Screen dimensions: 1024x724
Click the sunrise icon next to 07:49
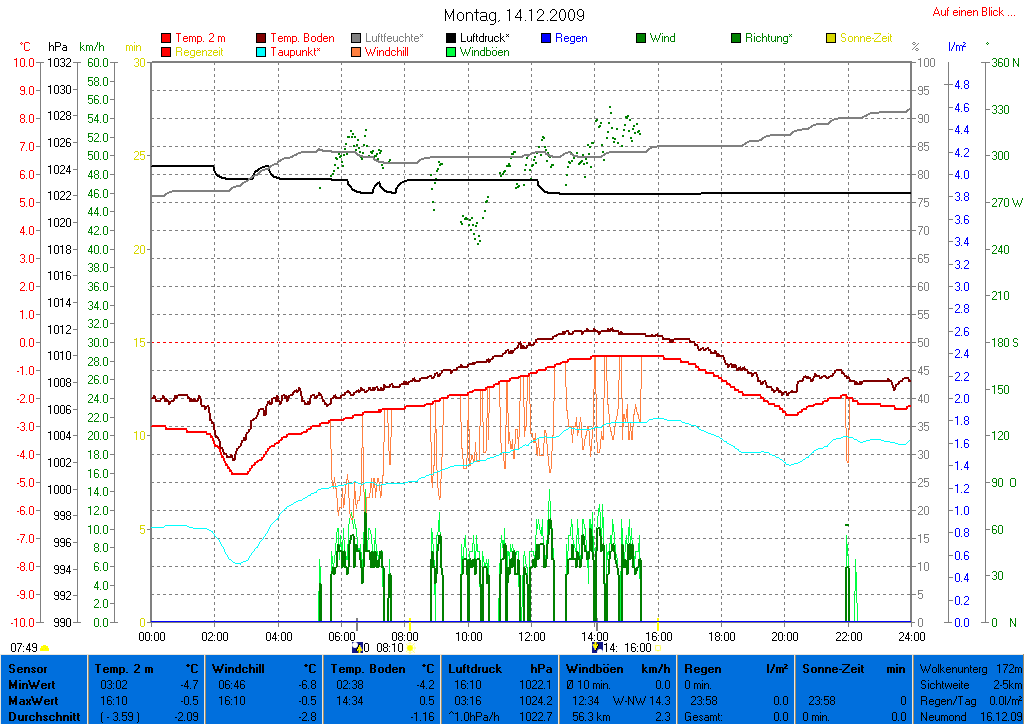(x=45, y=648)
